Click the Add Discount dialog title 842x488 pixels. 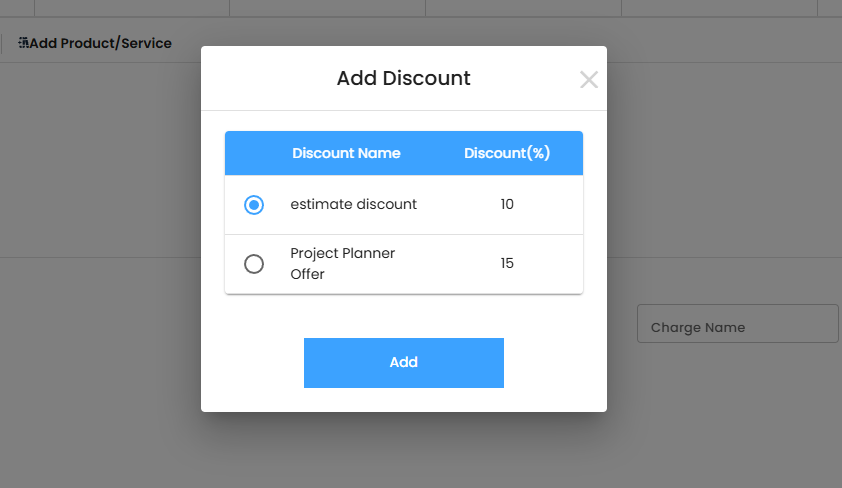403,78
